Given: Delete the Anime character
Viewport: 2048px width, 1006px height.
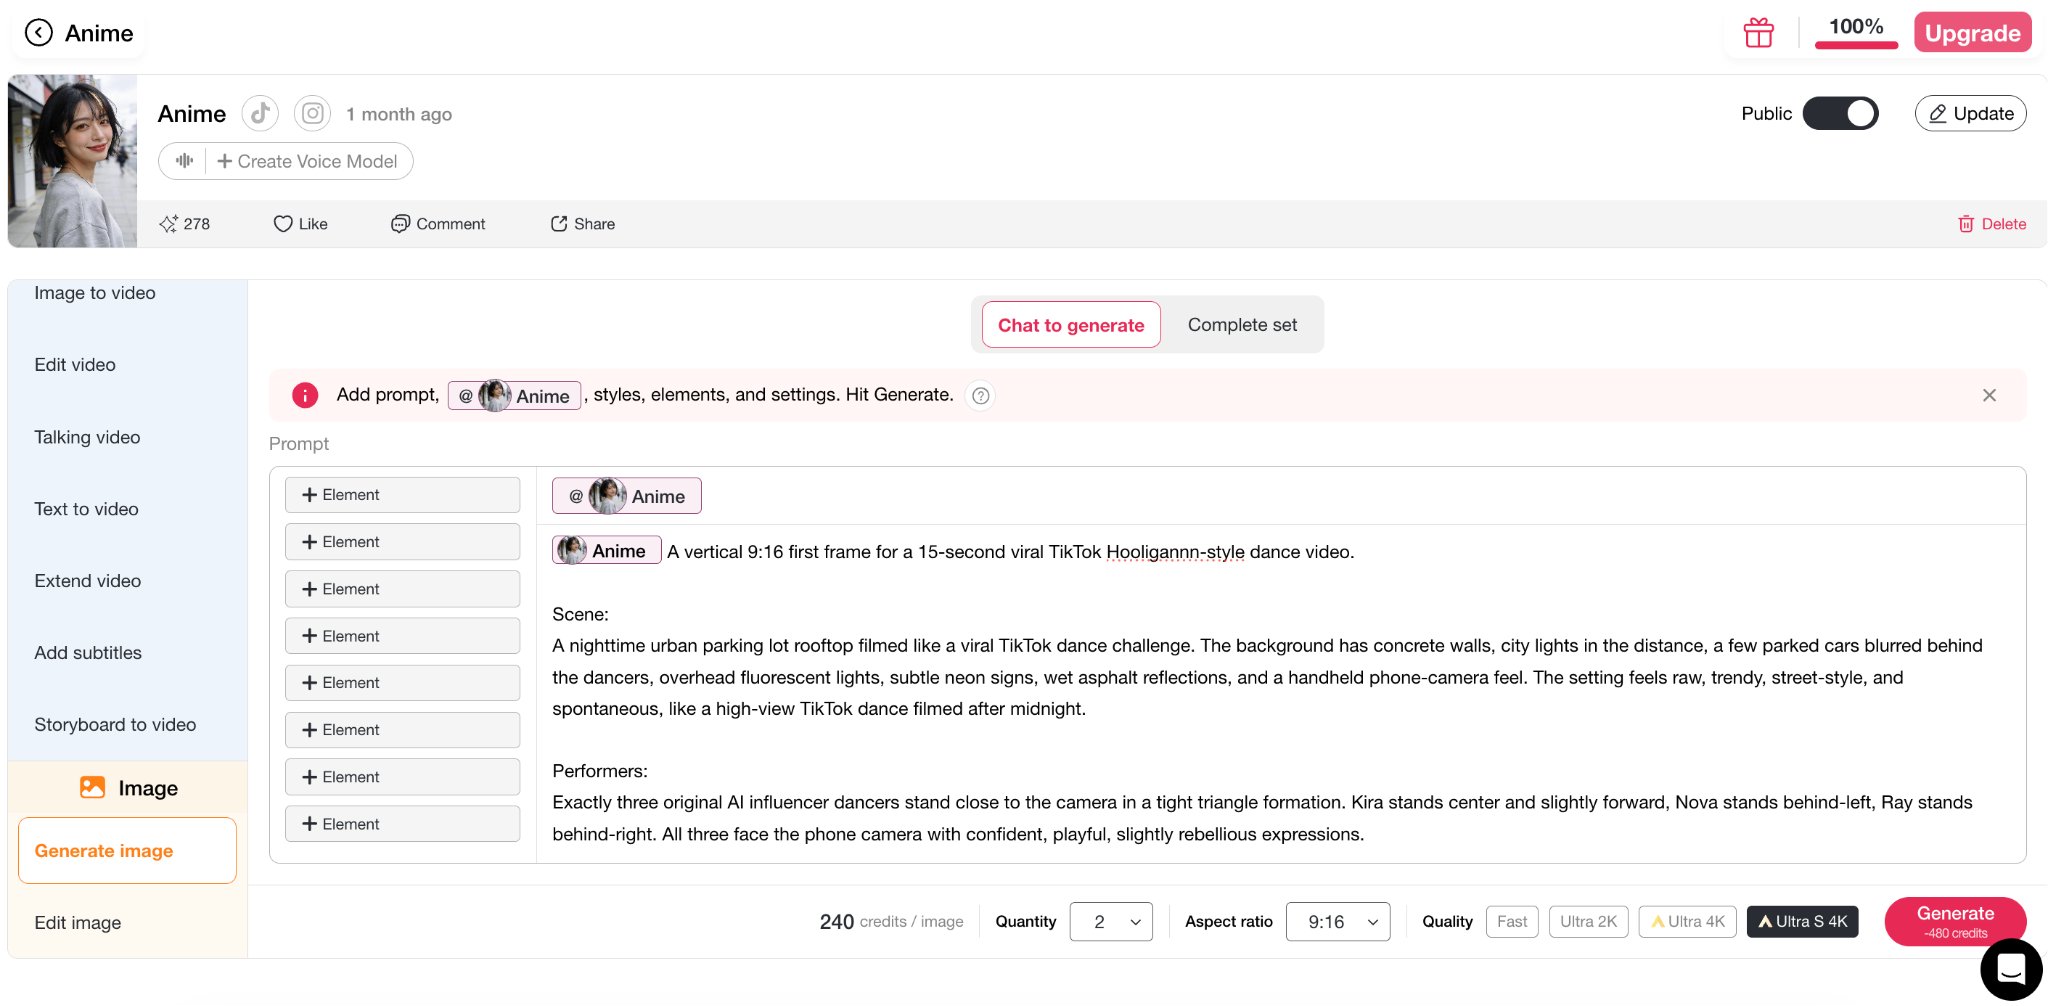Looking at the screenshot, I should [x=1992, y=224].
